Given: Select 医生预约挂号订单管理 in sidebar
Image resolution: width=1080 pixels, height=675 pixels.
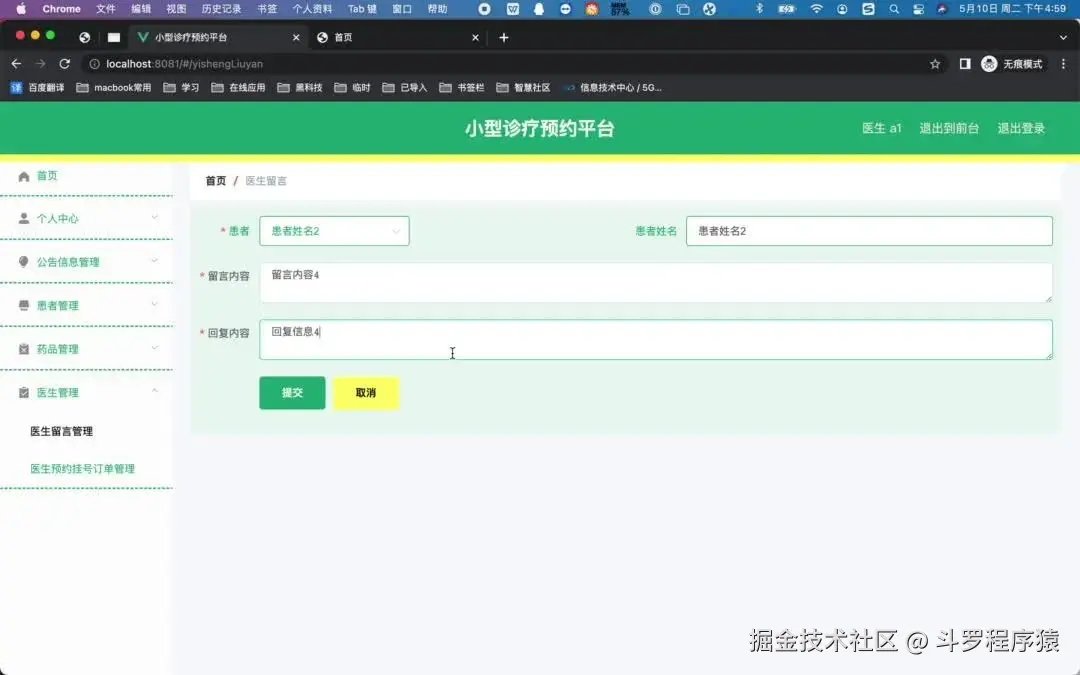Looking at the screenshot, I should point(82,469).
